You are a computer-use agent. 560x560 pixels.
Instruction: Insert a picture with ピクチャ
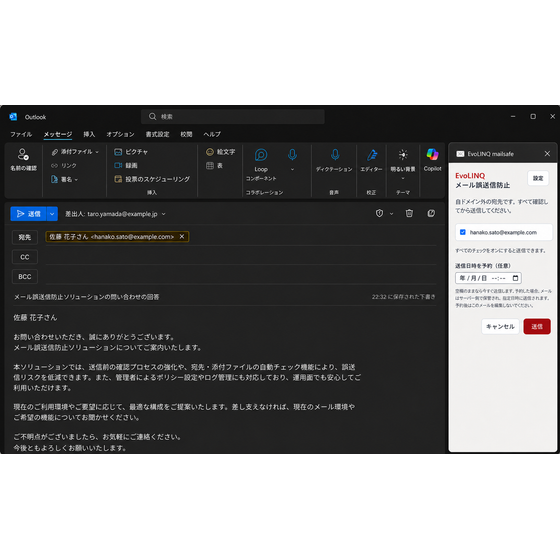(131, 152)
